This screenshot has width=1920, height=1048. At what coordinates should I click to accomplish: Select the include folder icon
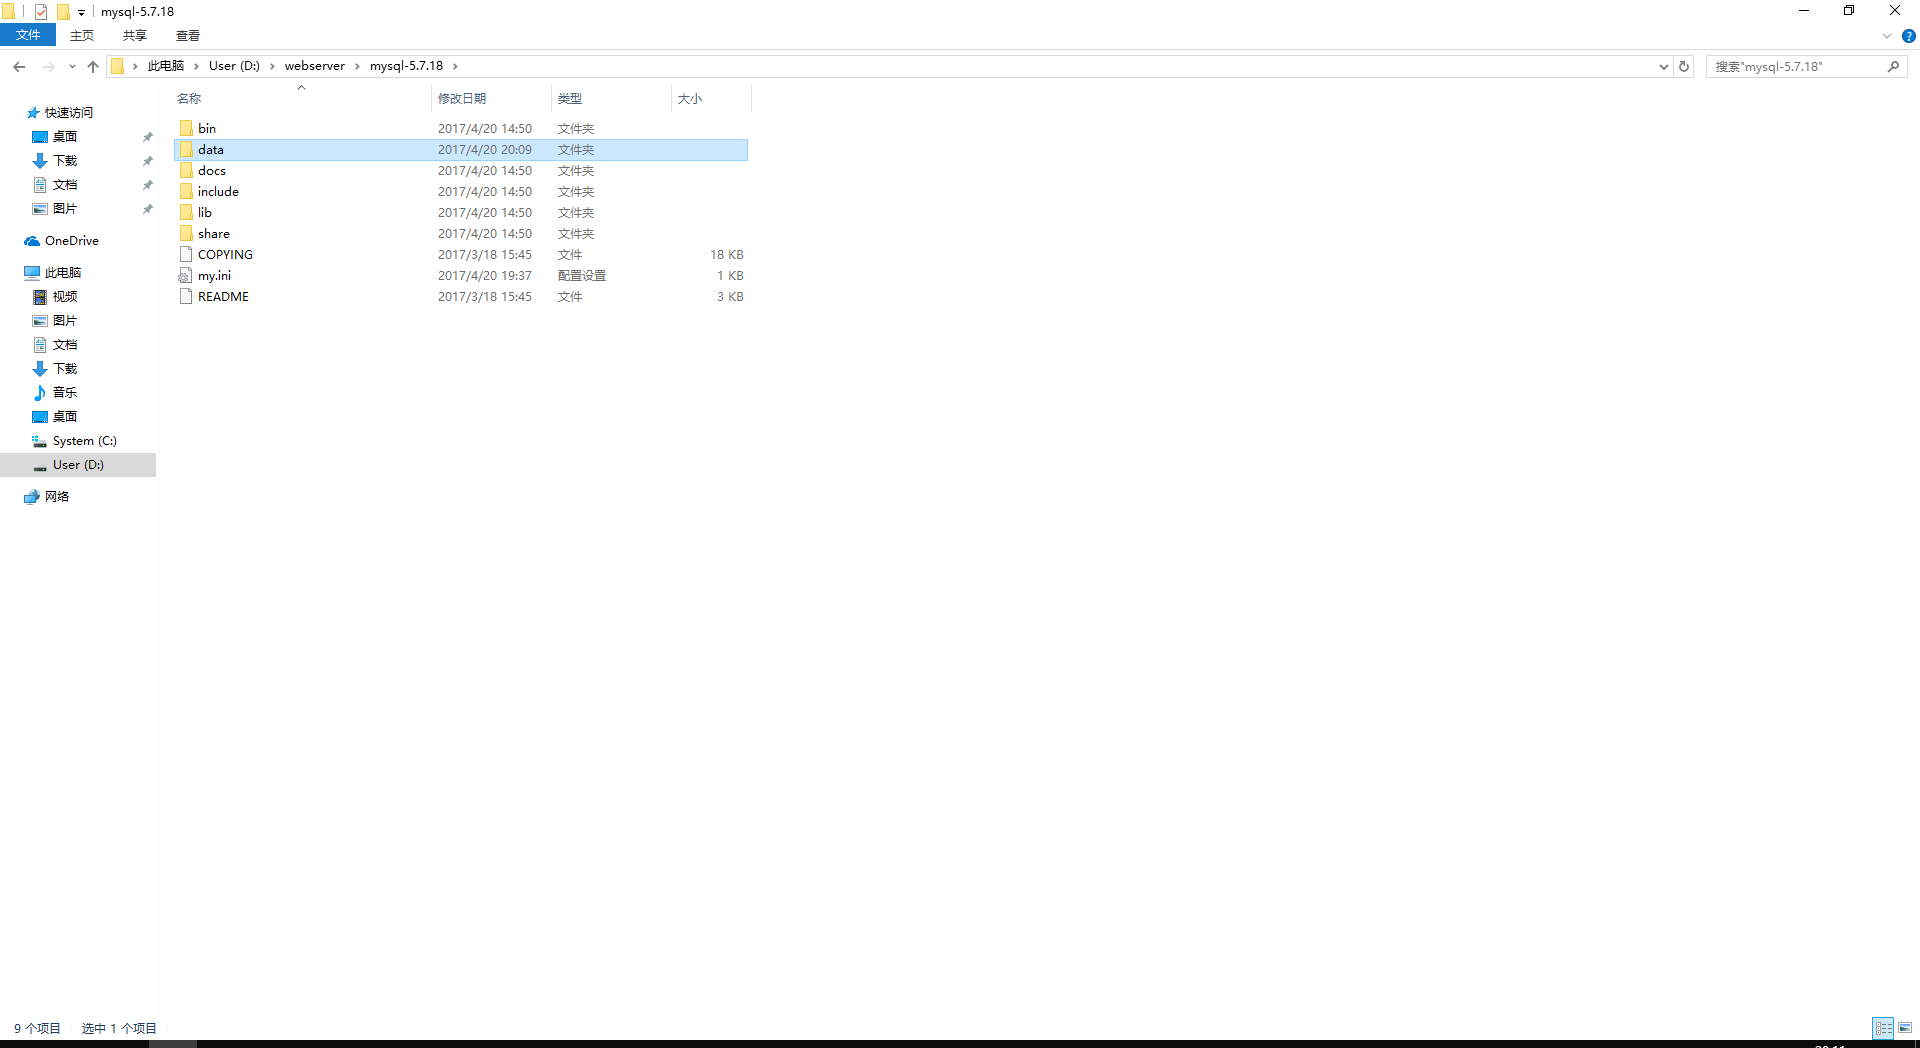(x=186, y=191)
